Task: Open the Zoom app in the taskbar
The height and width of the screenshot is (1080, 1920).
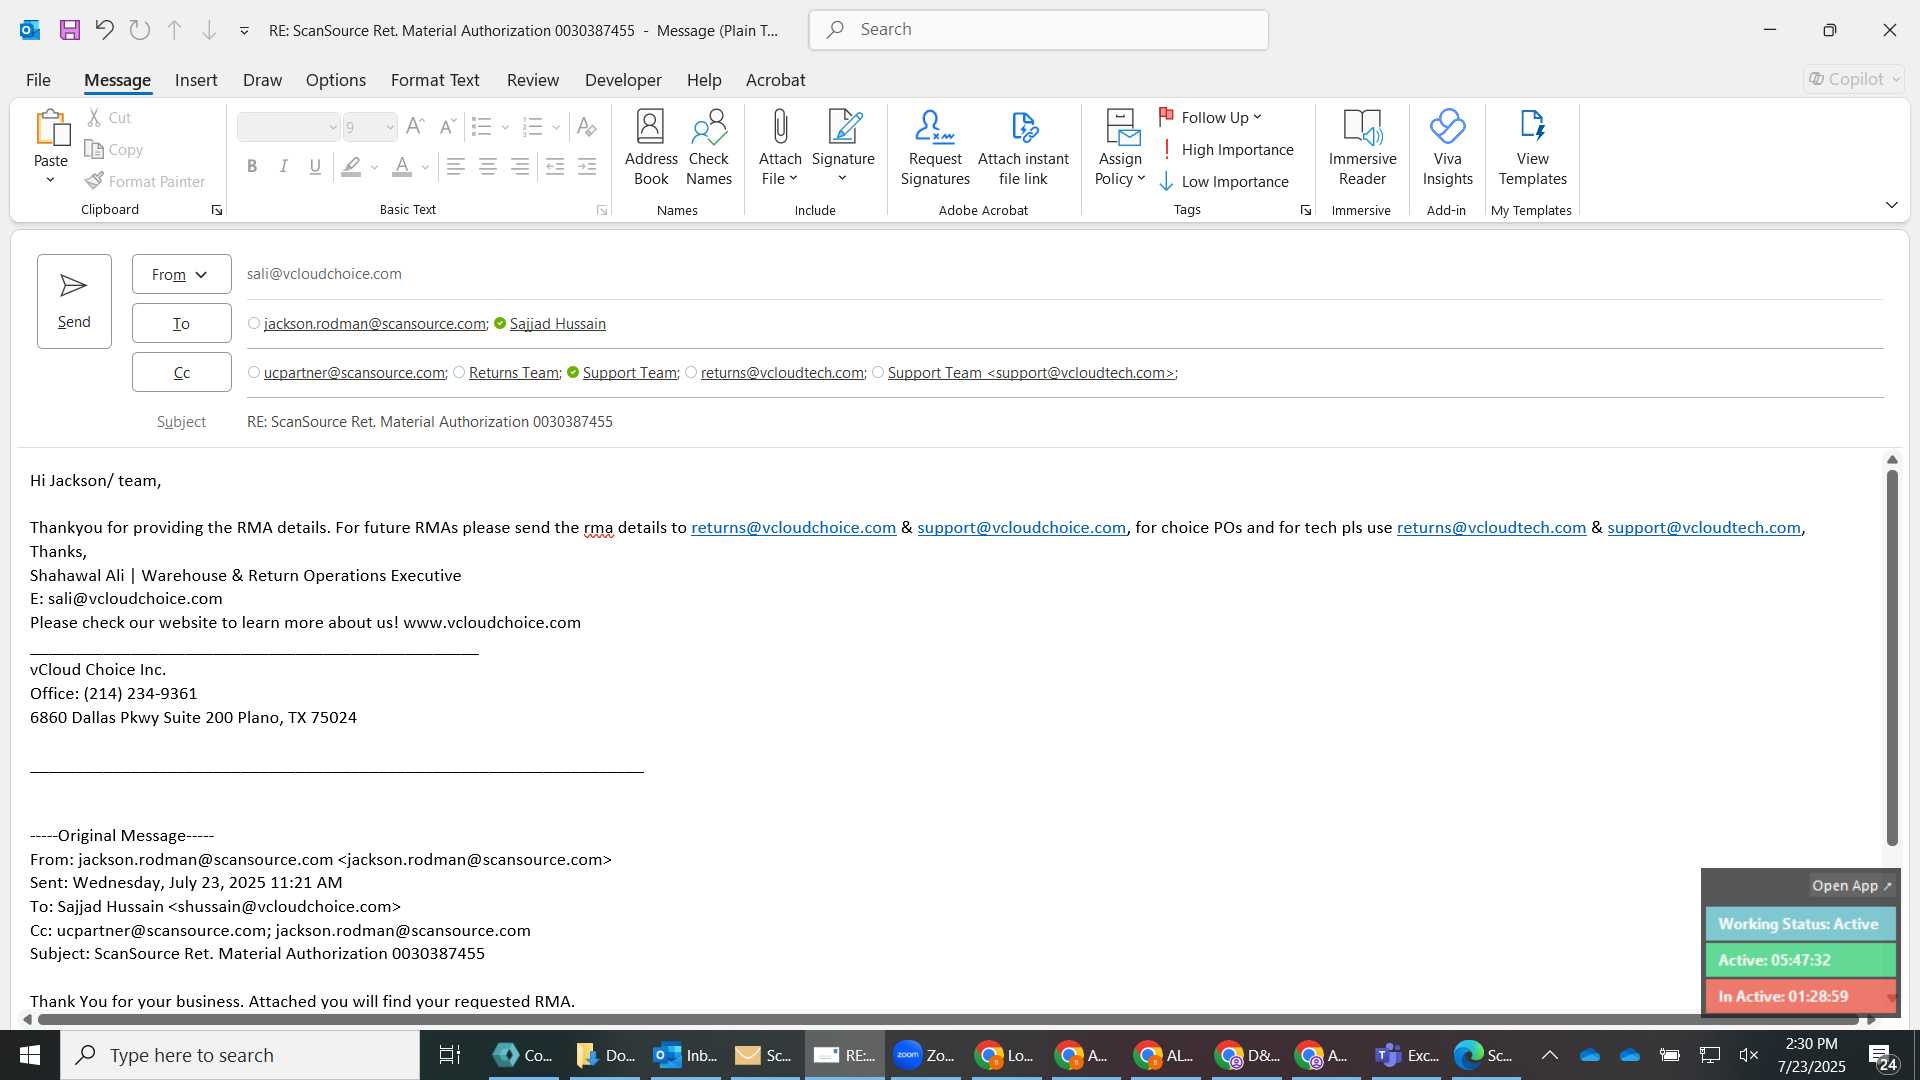Action: [x=925, y=1055]
